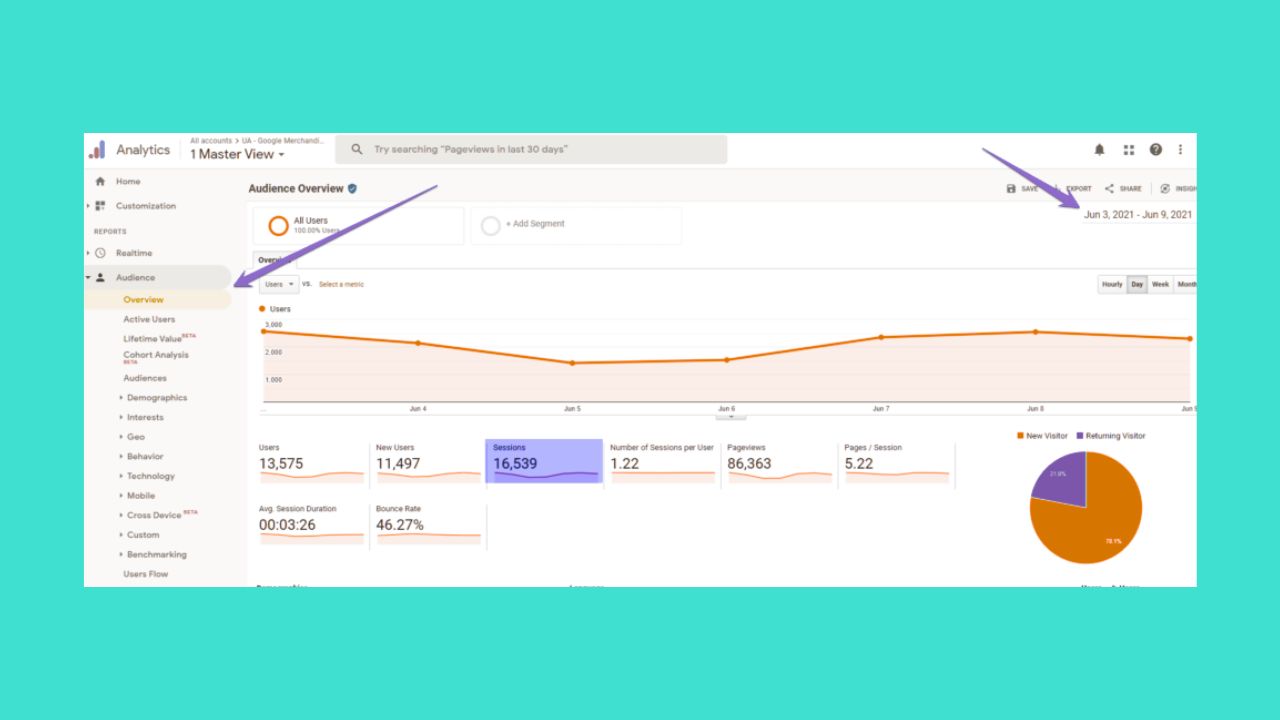Switch chart to Day view
The image size is (1280, 720).
[1137, 284]
